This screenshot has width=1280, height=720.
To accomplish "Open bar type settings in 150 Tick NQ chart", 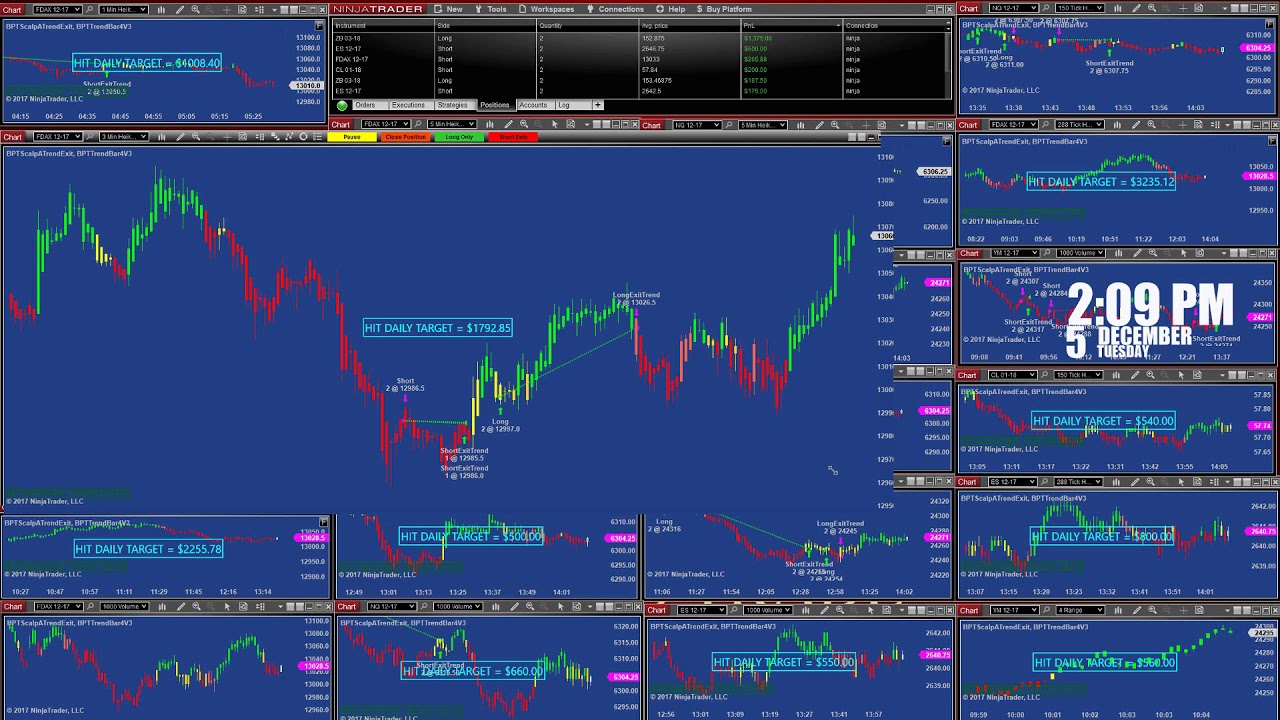I will click(x=1118, y=9).
